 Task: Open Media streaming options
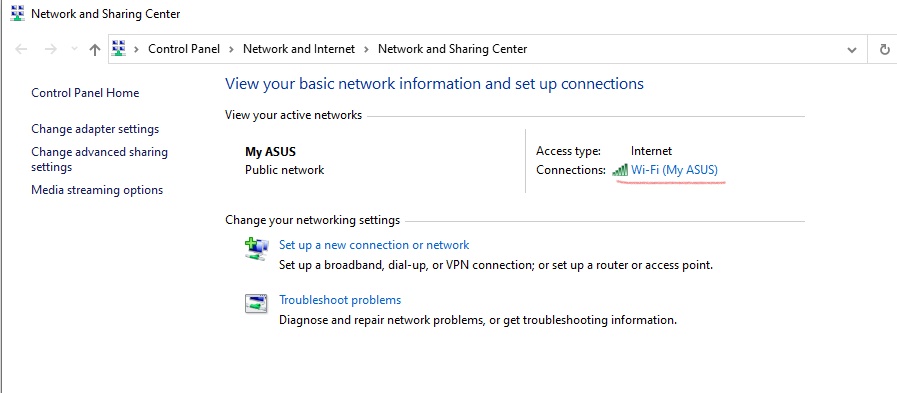pyautogui.click(x=97, y=190)
